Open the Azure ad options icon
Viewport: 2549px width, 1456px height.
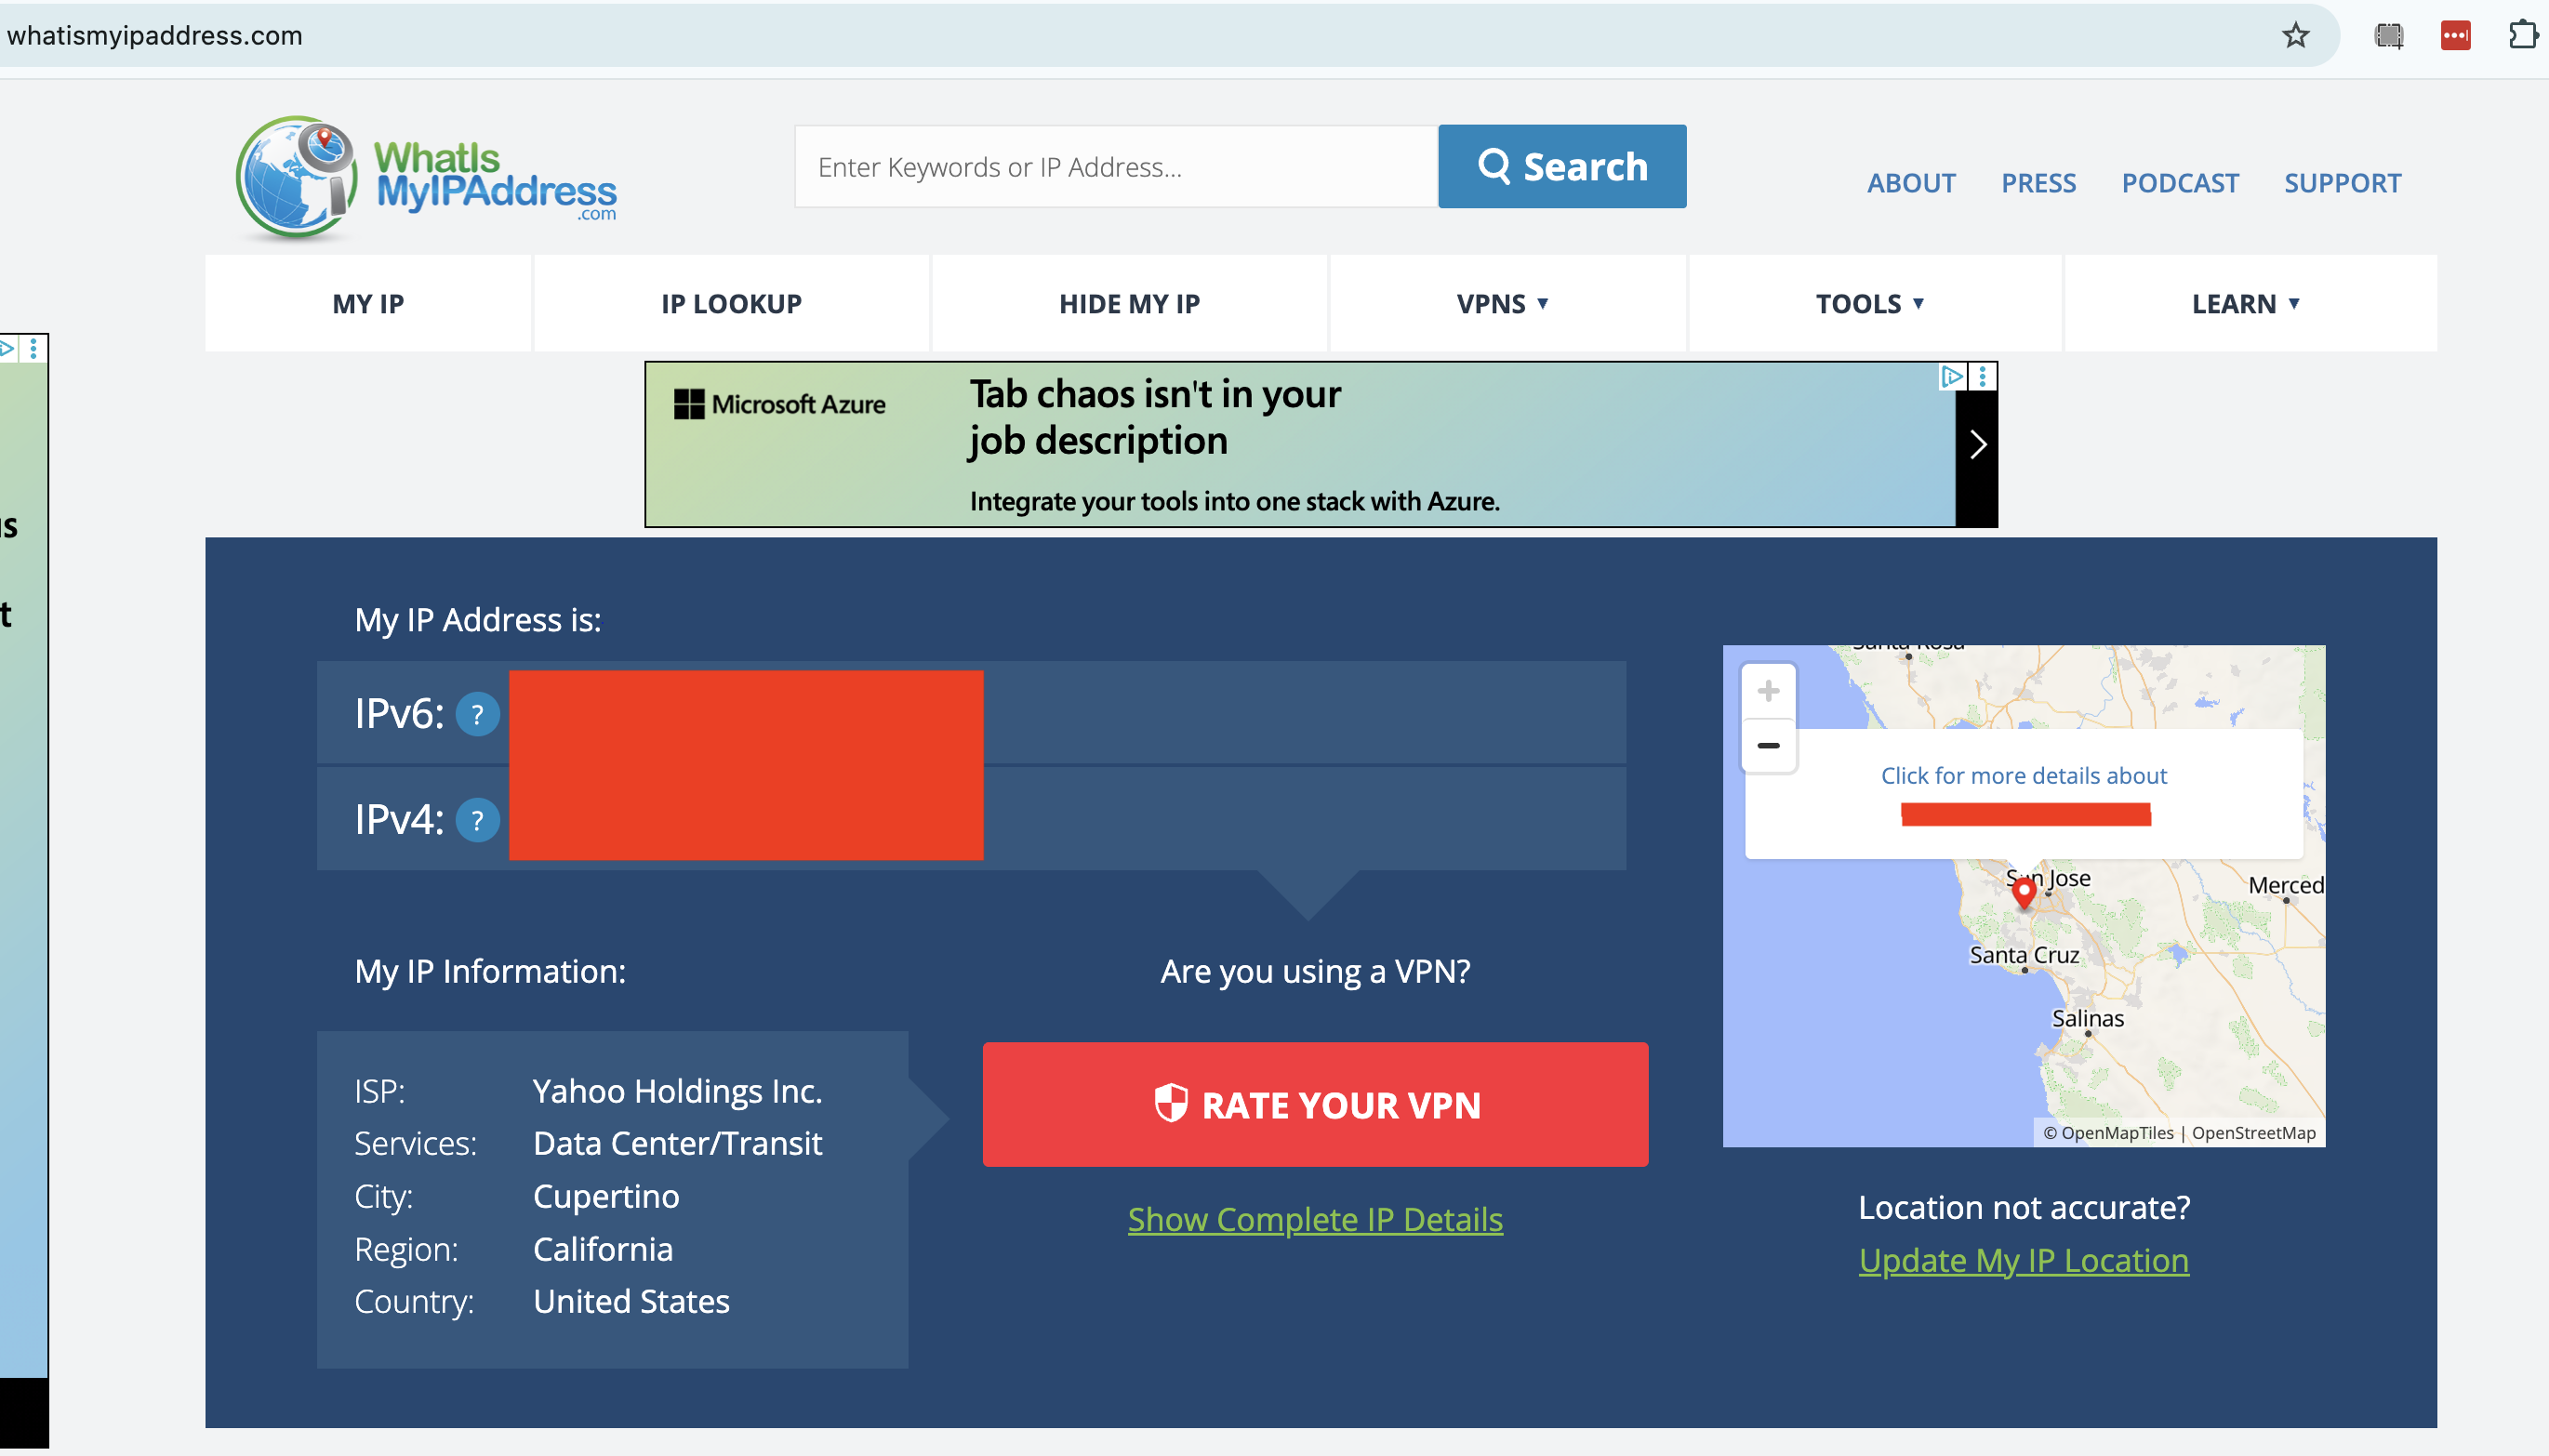pyautogui.click(x=1982, y=376)
